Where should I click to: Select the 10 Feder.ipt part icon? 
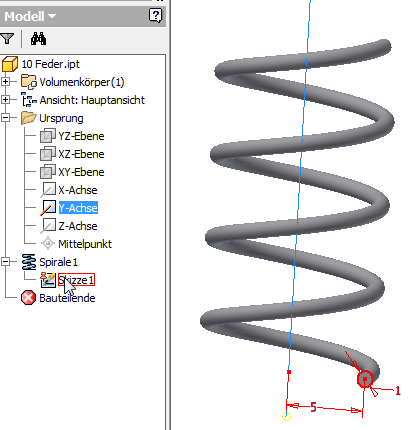pyautogui.click(x=10, y=64)
